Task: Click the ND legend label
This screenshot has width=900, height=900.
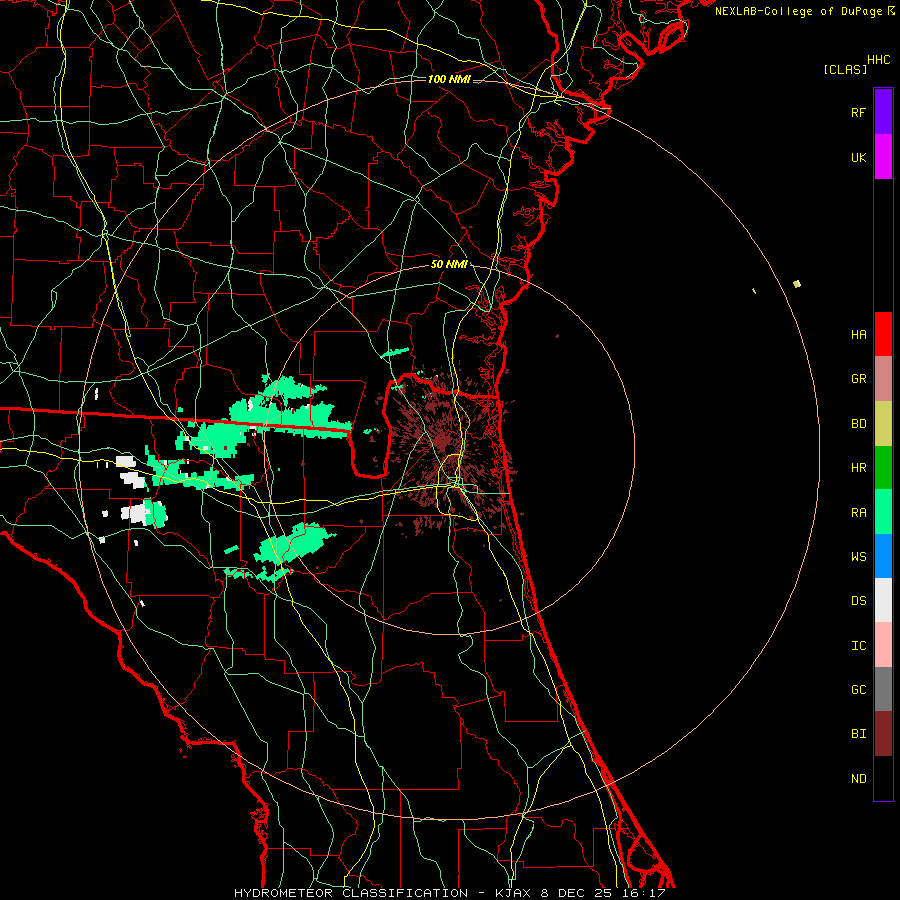Action: (858, 779)
